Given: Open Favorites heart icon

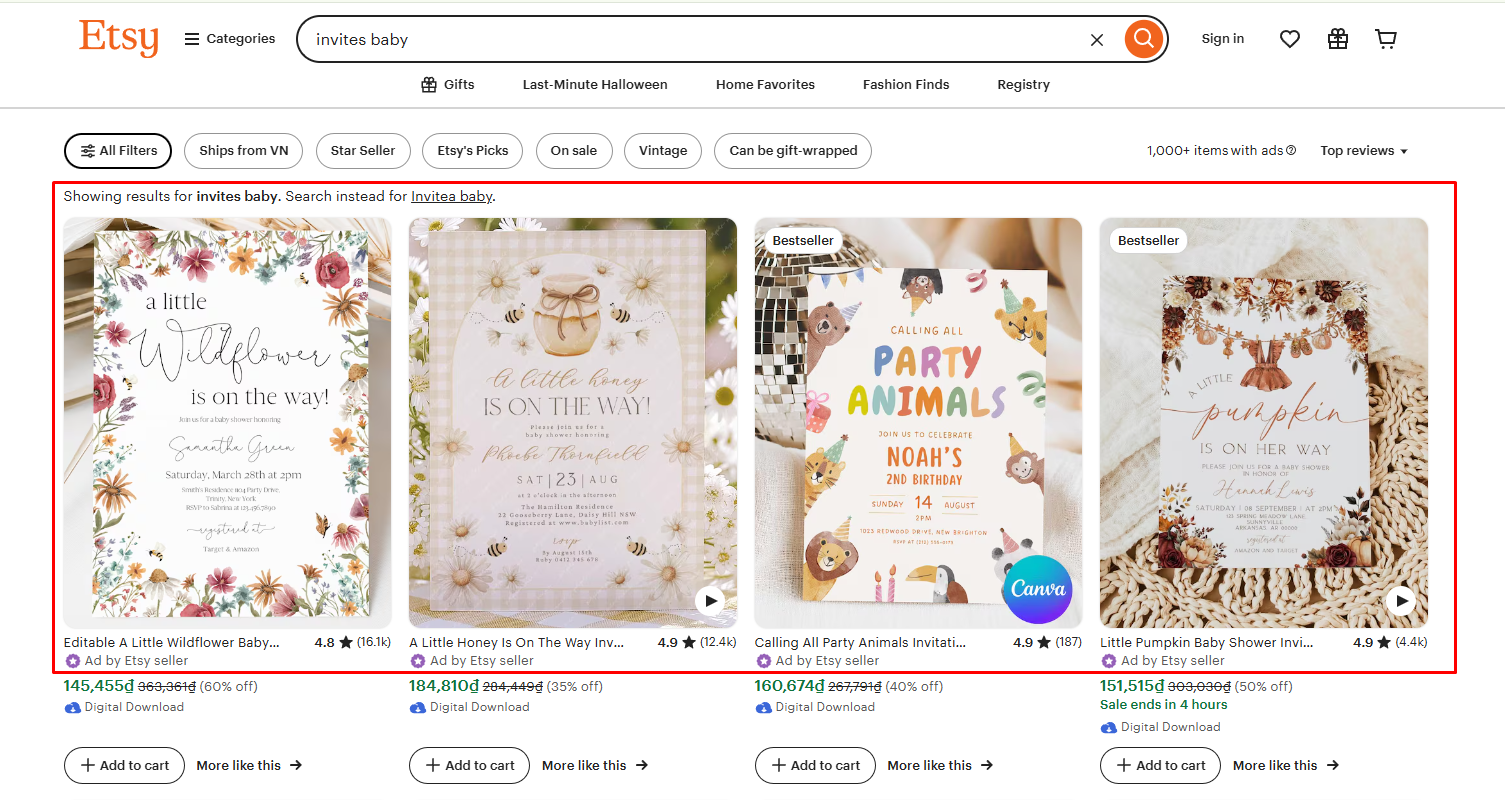Looking at the screenshot, I should click(x=1290, y=39).
